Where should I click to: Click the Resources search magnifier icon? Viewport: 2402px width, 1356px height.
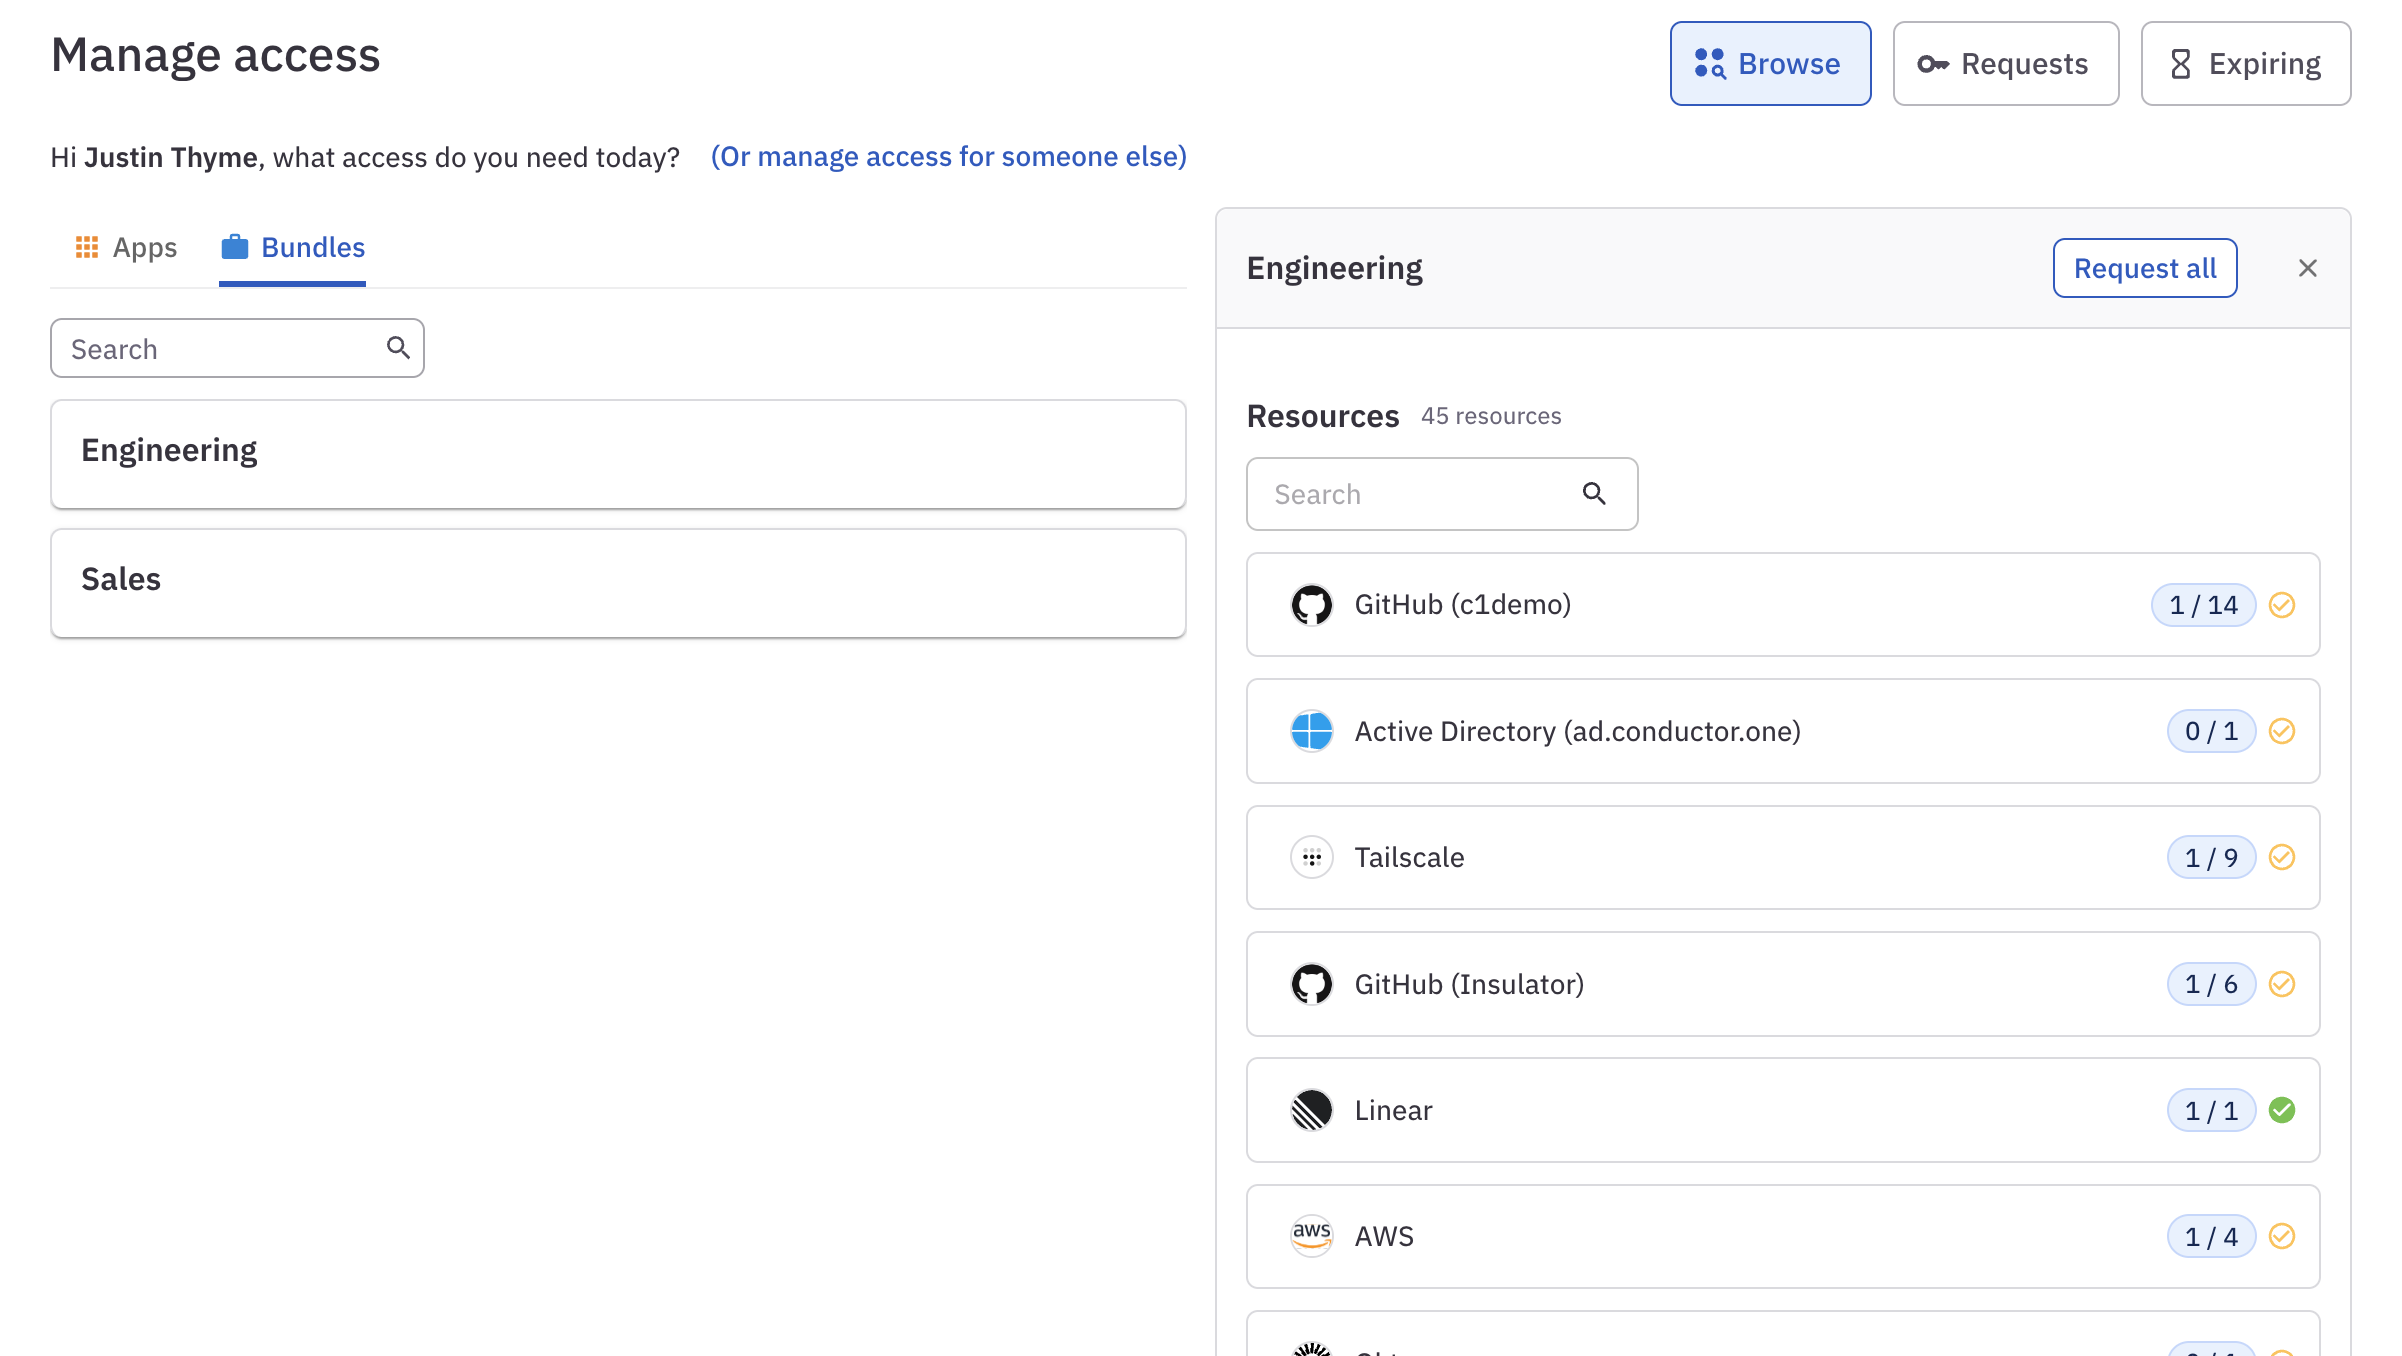tap(1594, 493)
